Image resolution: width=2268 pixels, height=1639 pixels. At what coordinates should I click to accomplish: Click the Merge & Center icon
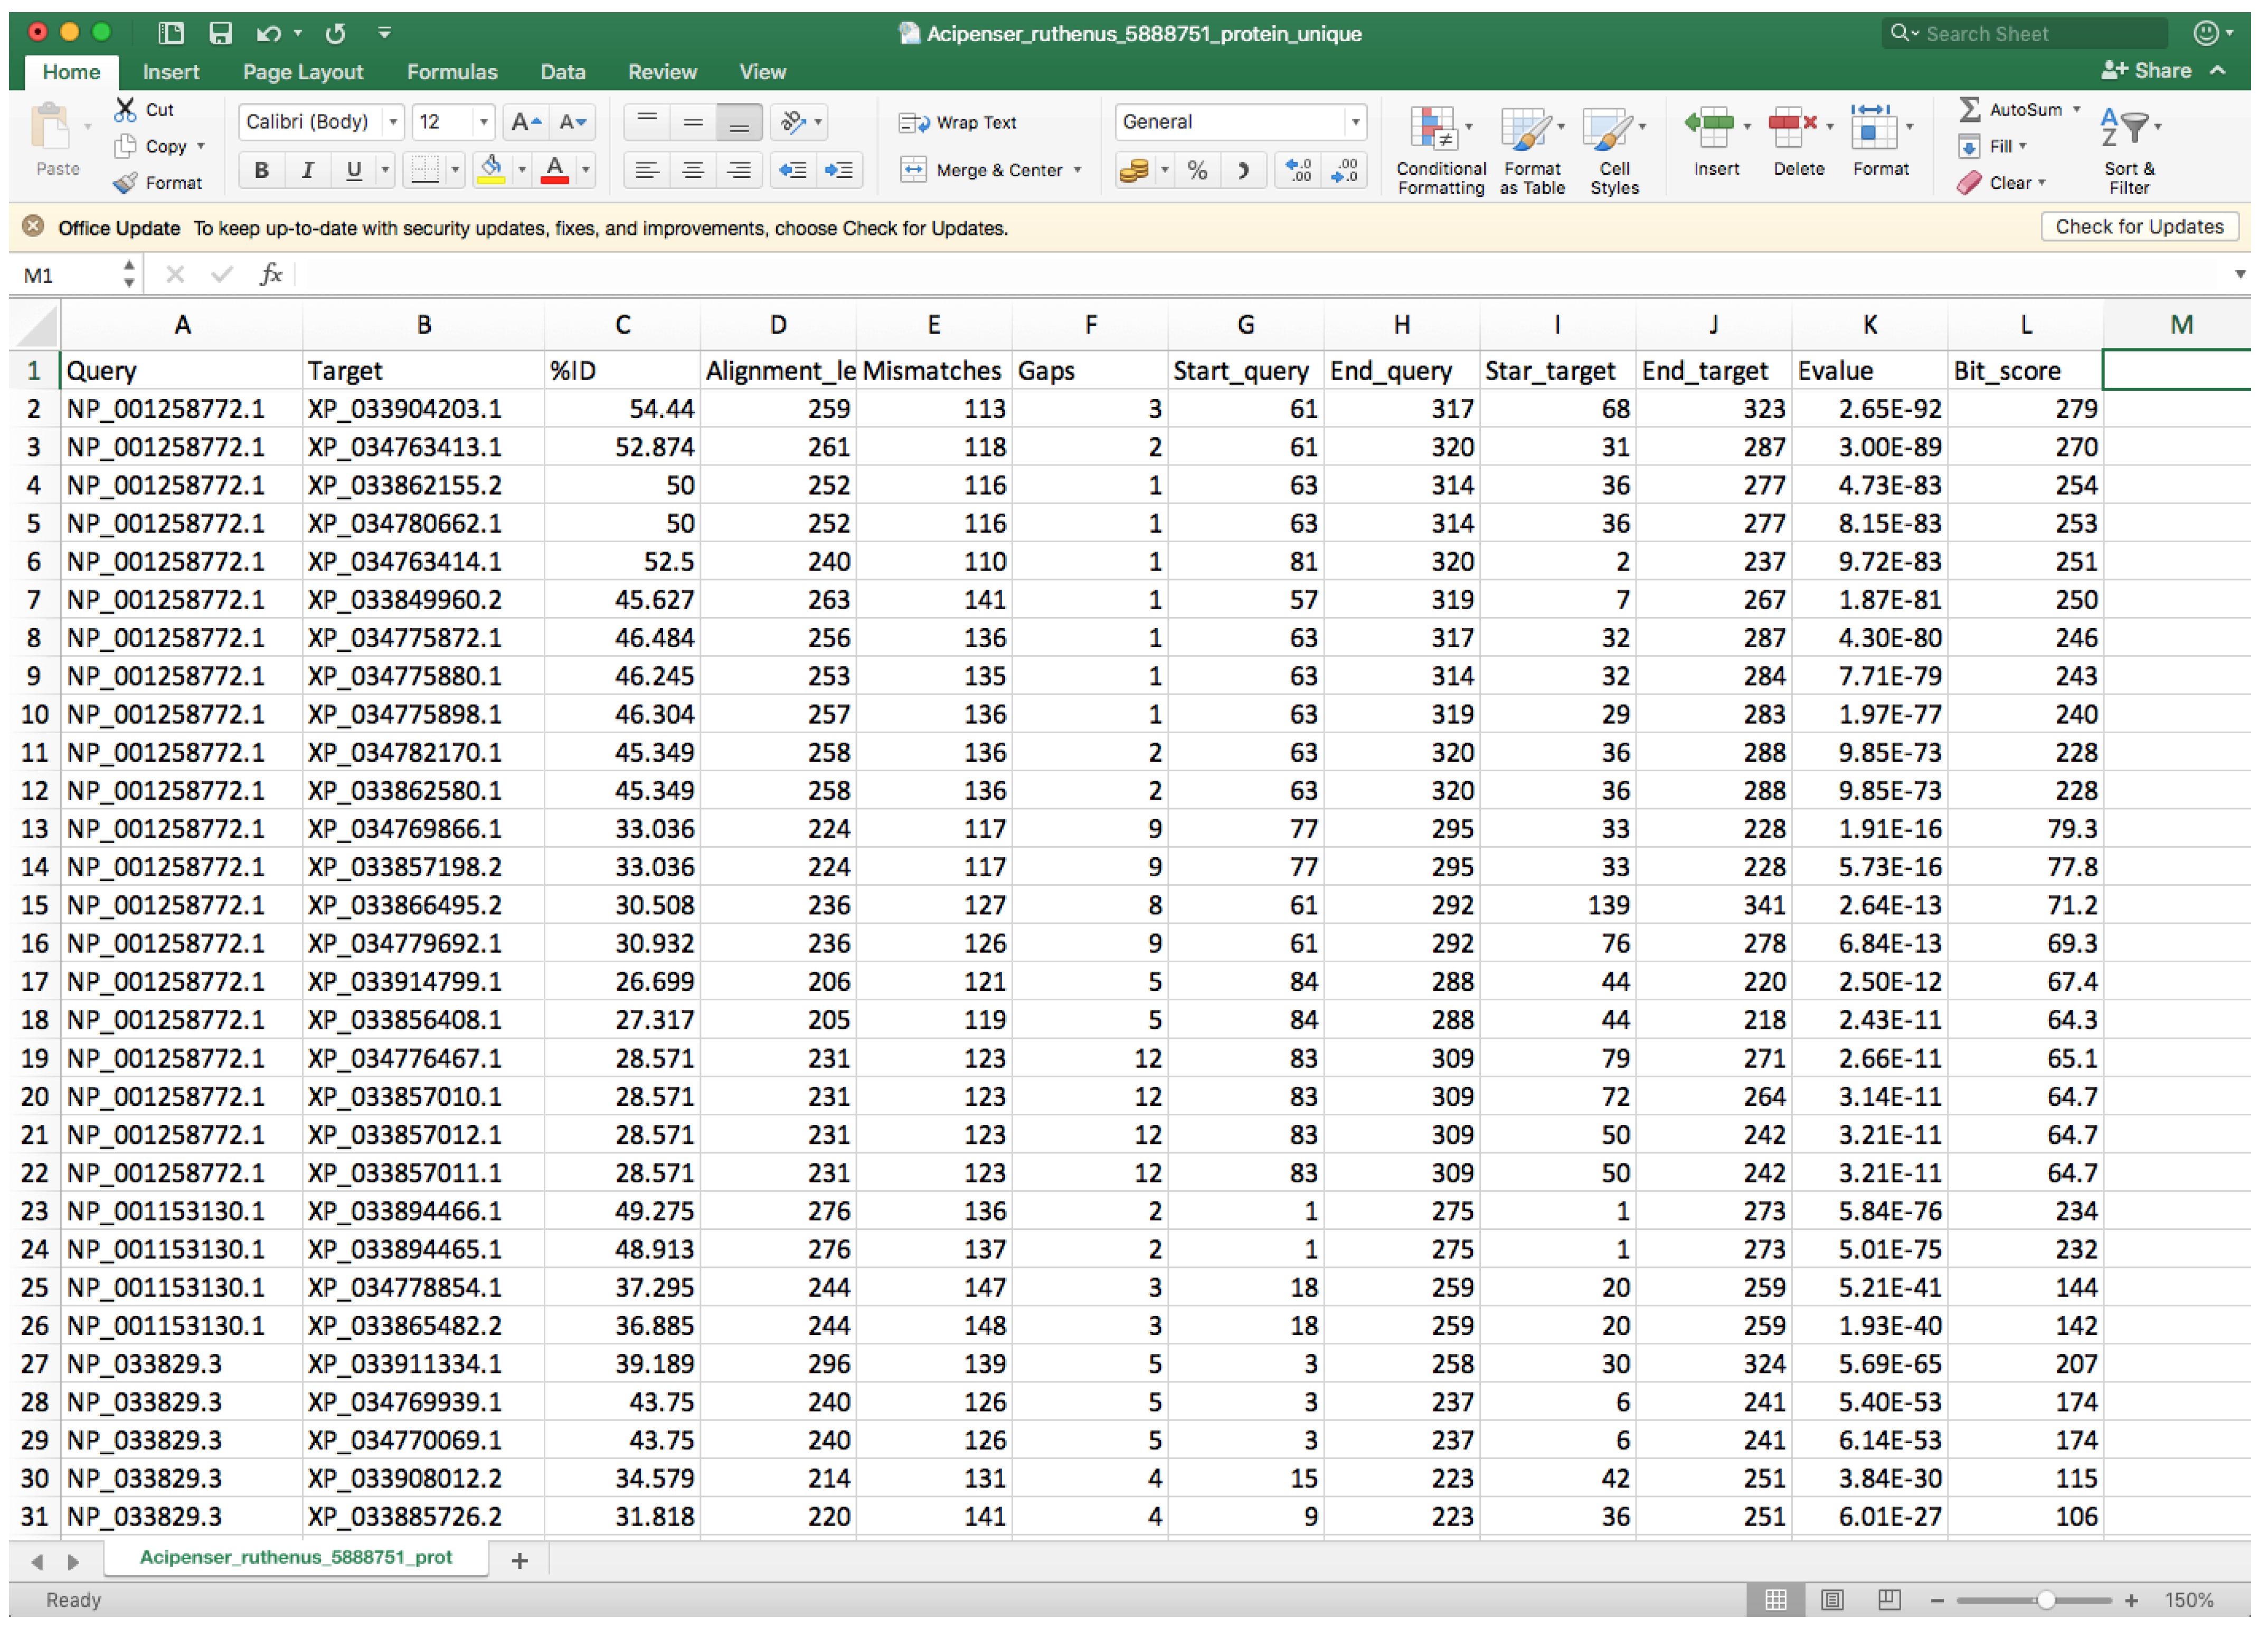[913, 170]
